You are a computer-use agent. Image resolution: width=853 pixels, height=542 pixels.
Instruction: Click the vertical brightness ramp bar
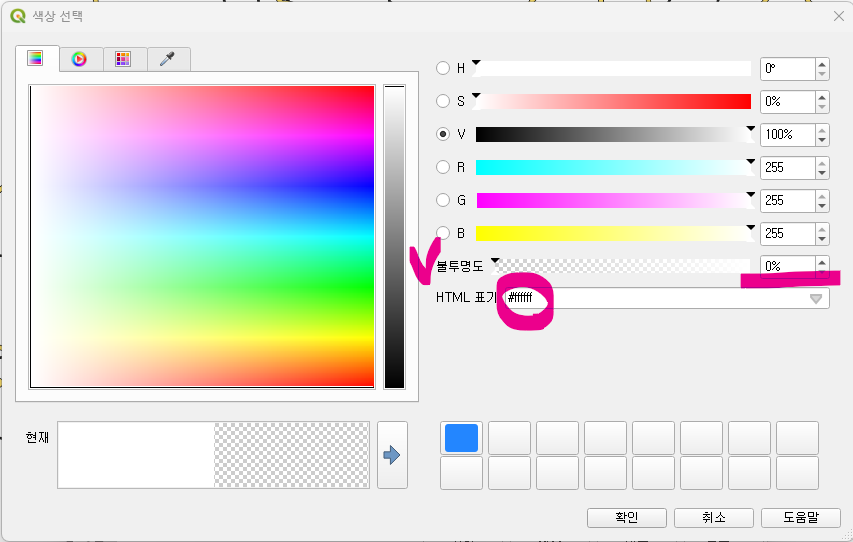(394, 236)
